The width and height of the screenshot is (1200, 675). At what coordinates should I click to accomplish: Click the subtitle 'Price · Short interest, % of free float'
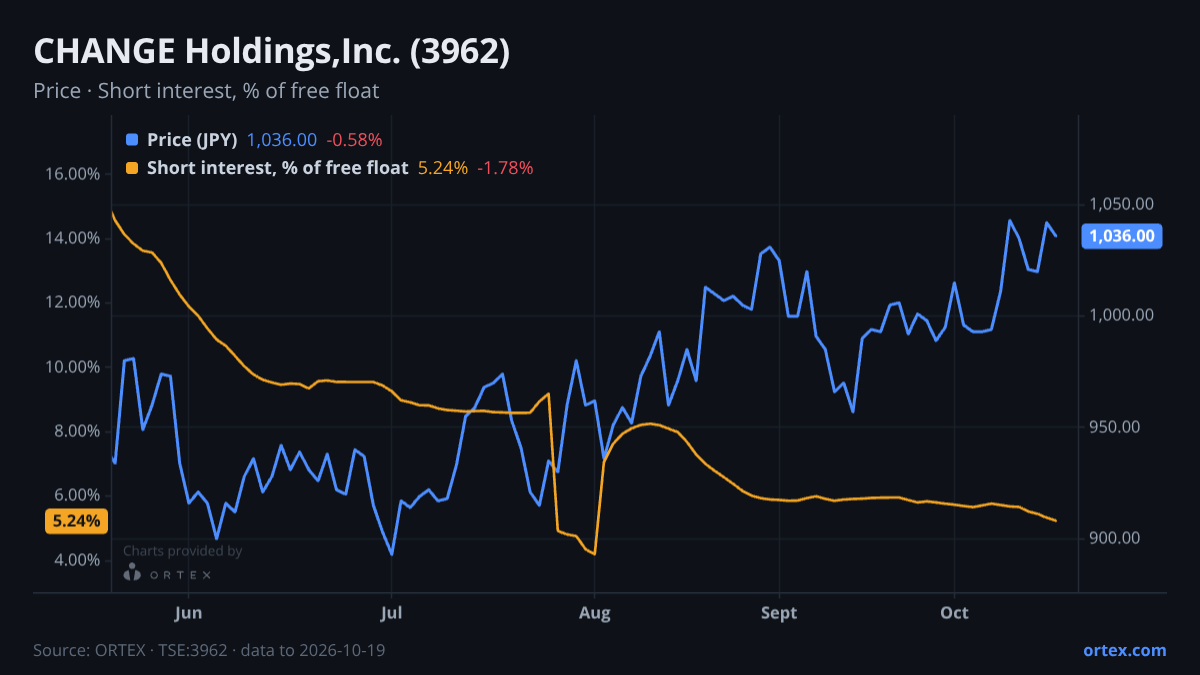tap(206, 91)
